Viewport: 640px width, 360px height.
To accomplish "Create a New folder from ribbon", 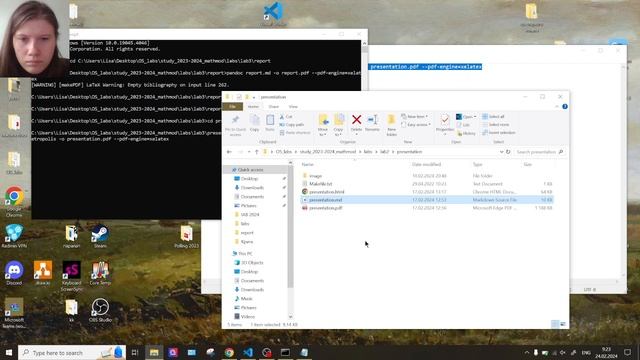I will (x=391, y=125).
